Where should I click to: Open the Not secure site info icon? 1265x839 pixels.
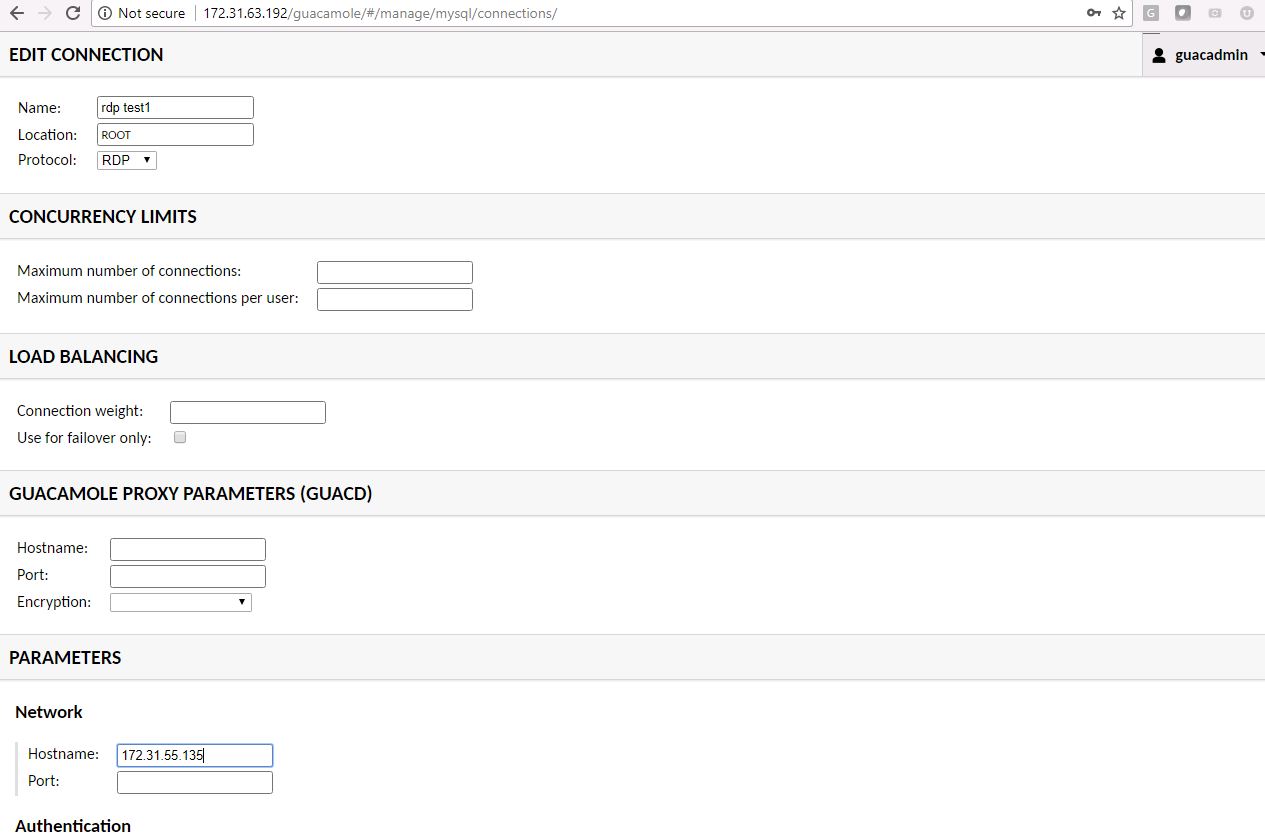(105, 13)
